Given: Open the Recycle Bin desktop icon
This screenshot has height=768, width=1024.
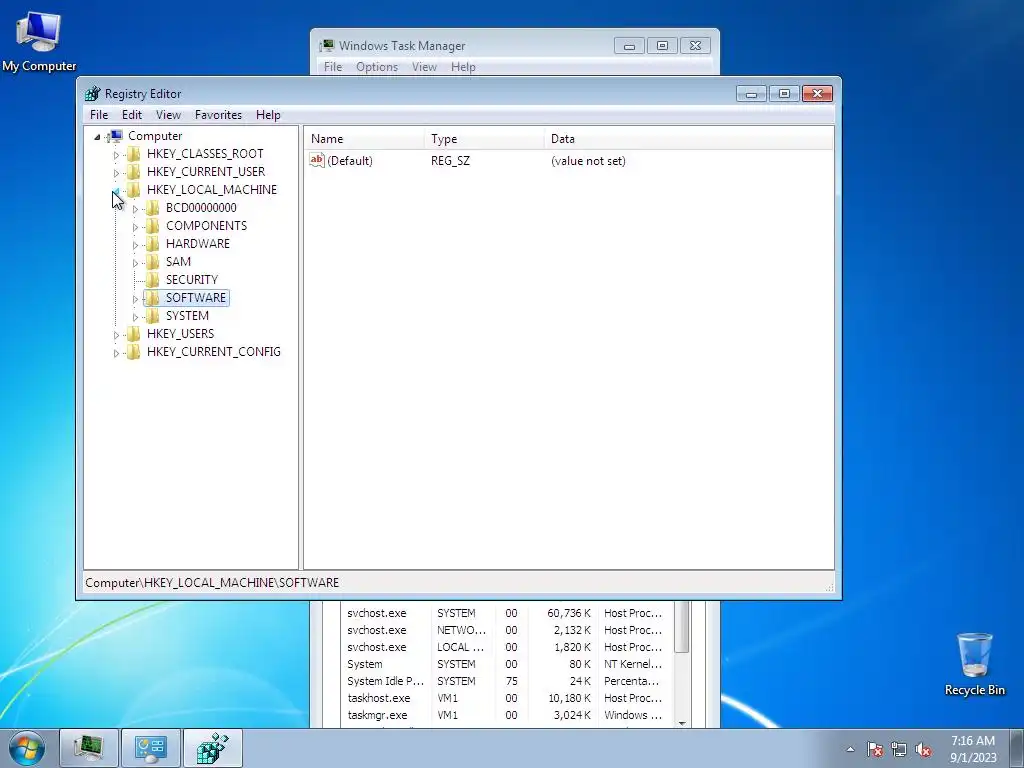Looking at the screenshot, I should pos(974,664).
